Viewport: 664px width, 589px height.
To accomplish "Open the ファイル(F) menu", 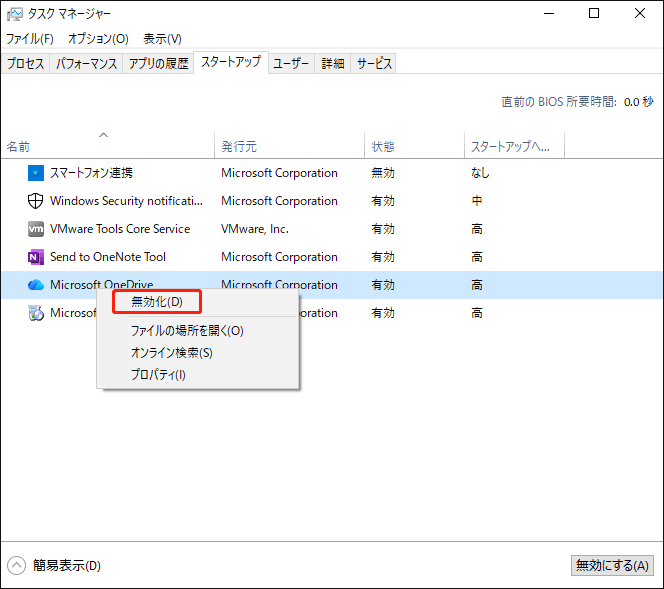I will pos(30,39).
